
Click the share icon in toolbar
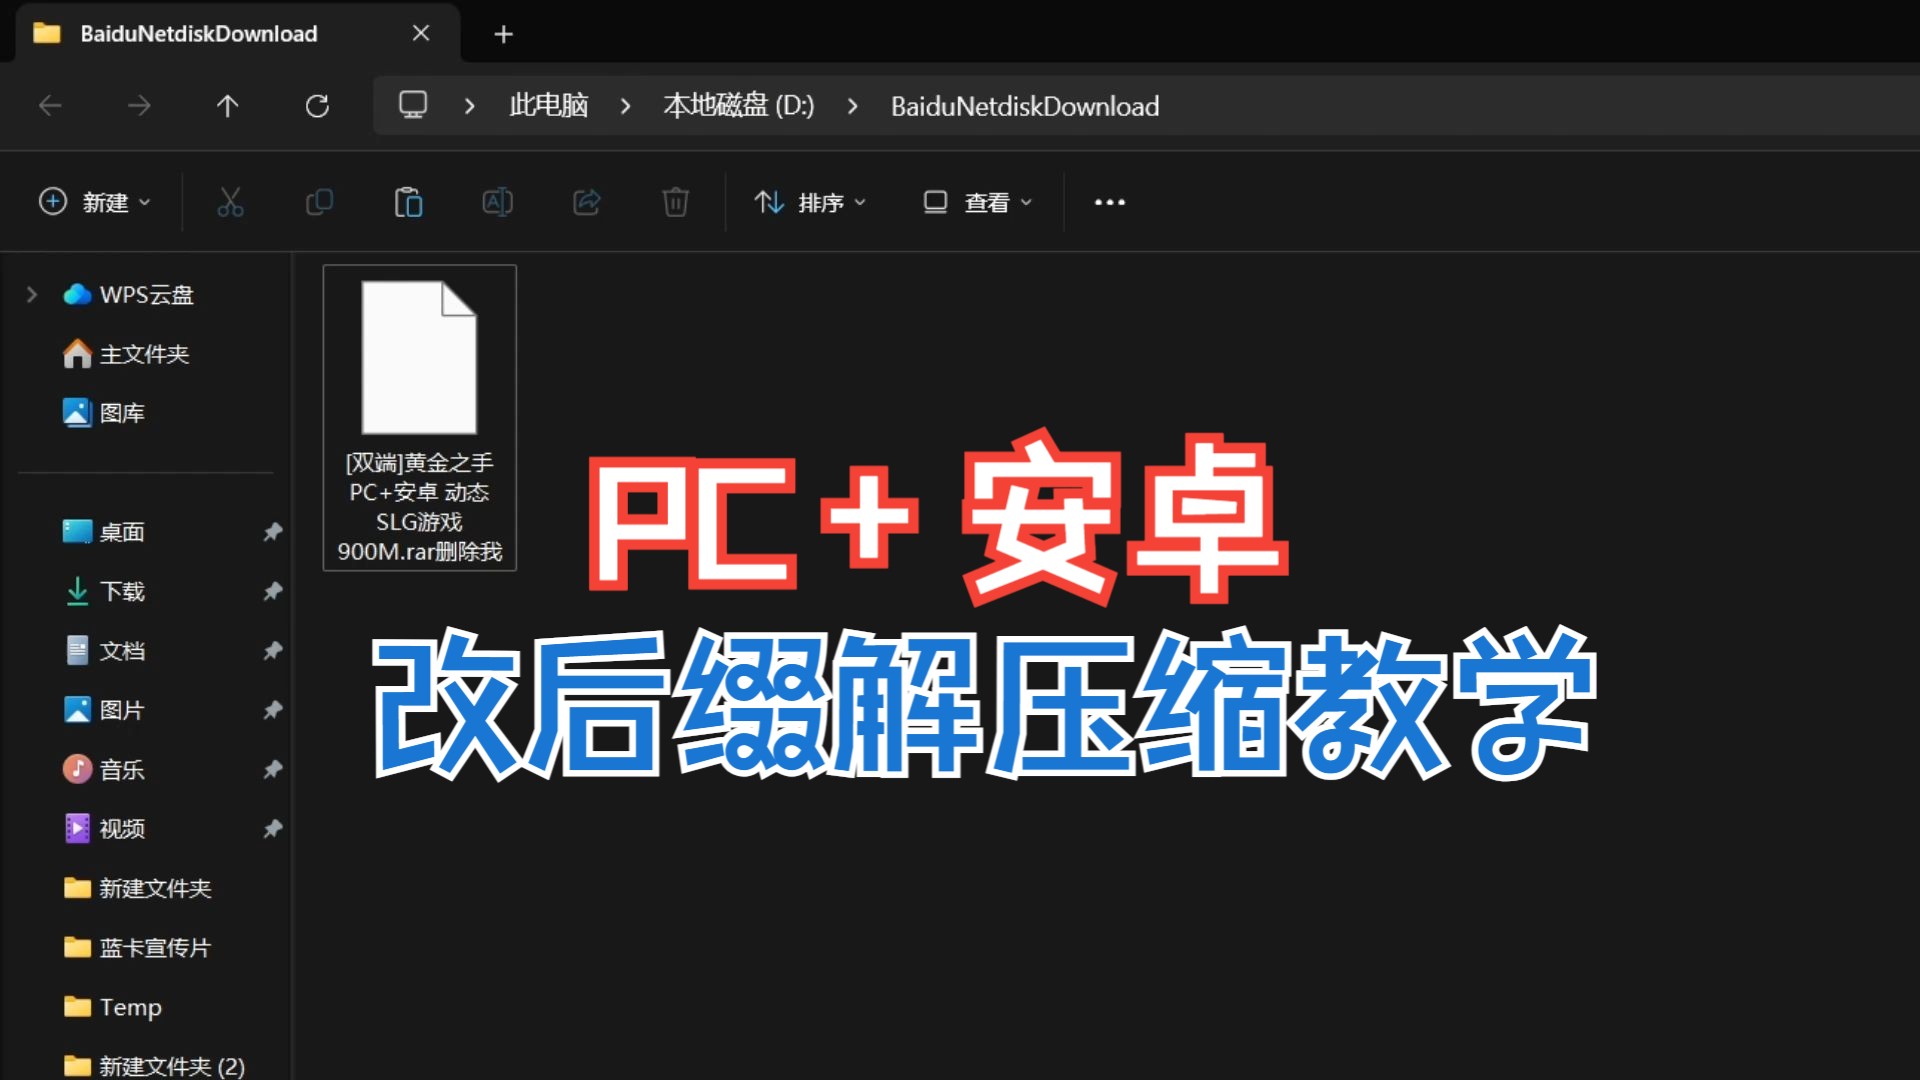point(585,202)
